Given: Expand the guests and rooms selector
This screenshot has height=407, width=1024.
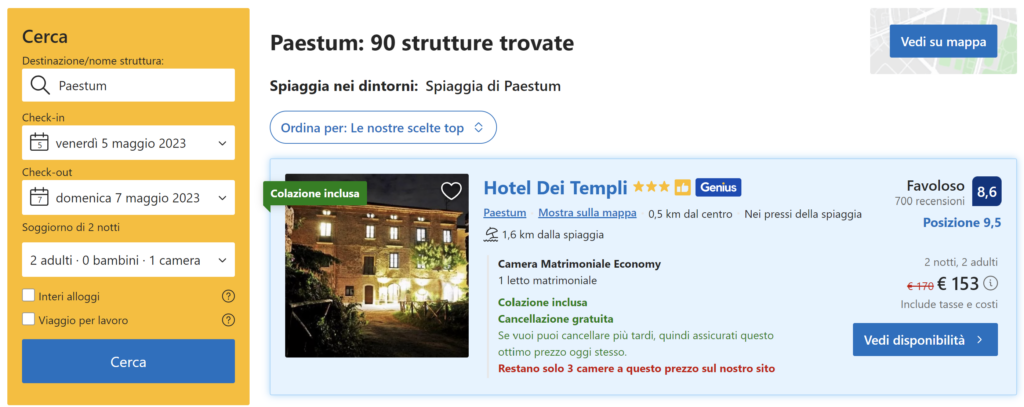Looking at the screenshot, I should [x=128, y=260].
